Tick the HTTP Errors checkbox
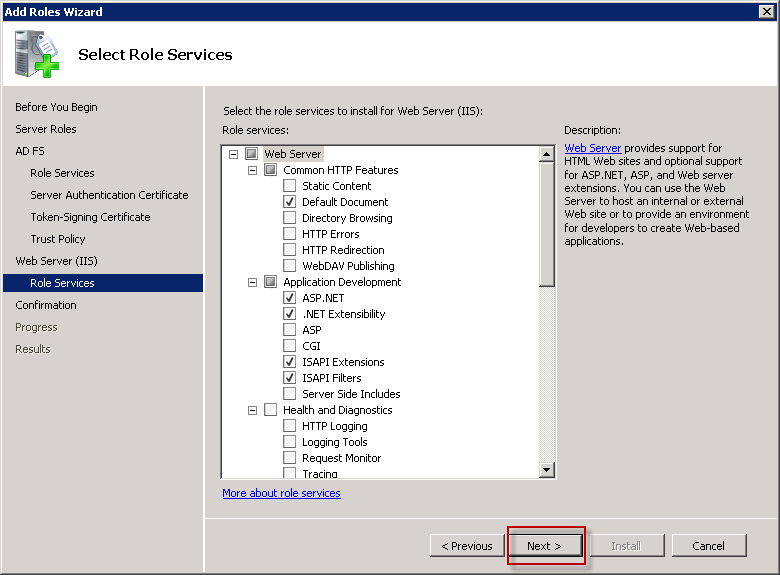This screenshot has width=780, height=575. pos(290,234)
